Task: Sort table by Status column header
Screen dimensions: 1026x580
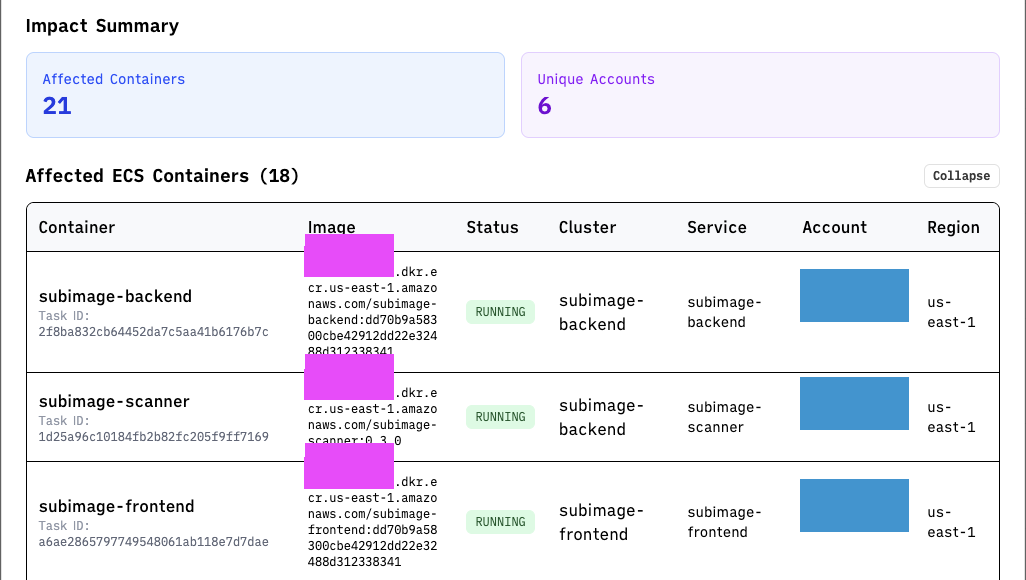Action: click(x=492, y=227)
